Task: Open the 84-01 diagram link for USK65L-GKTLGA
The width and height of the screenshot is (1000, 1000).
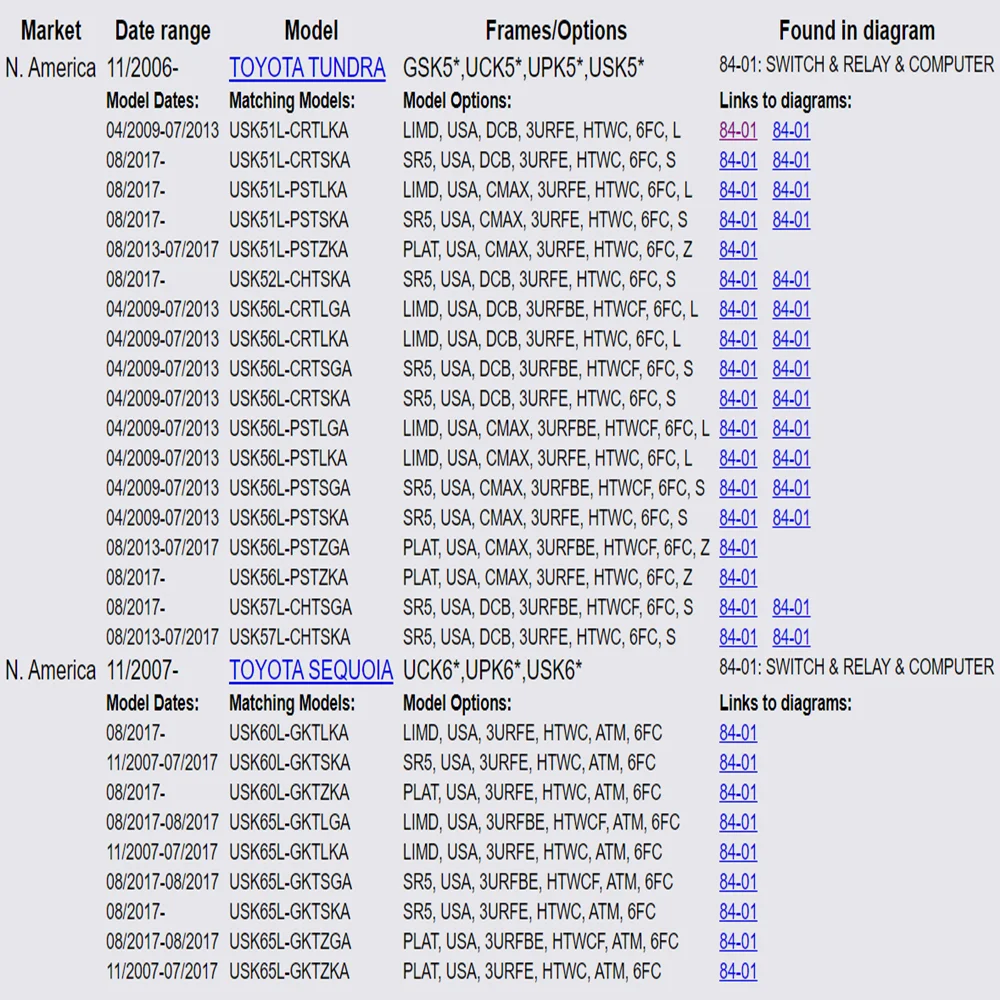Action: [x=738, y=822]
